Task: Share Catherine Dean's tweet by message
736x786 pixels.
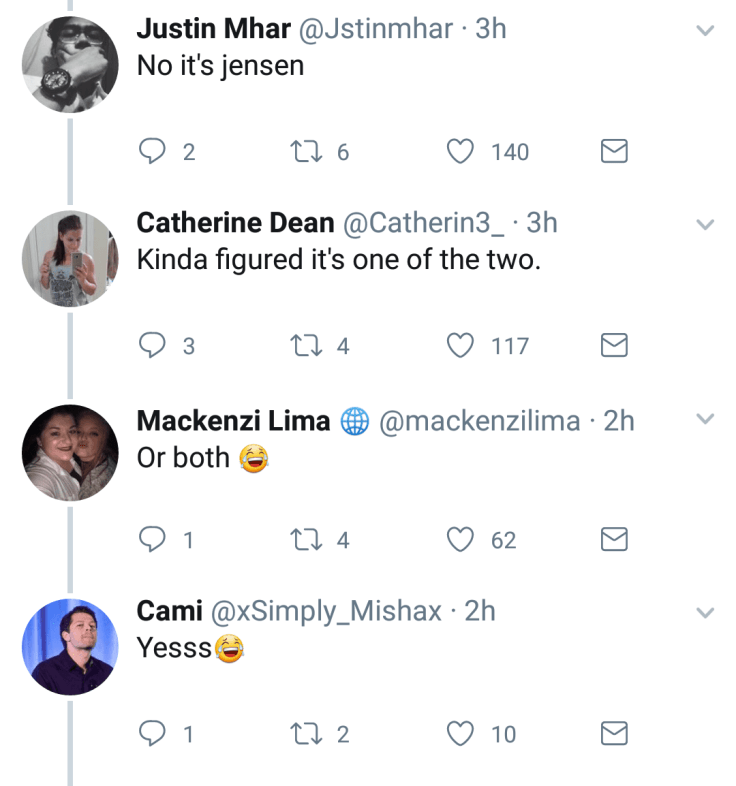Action: [613, 346]
